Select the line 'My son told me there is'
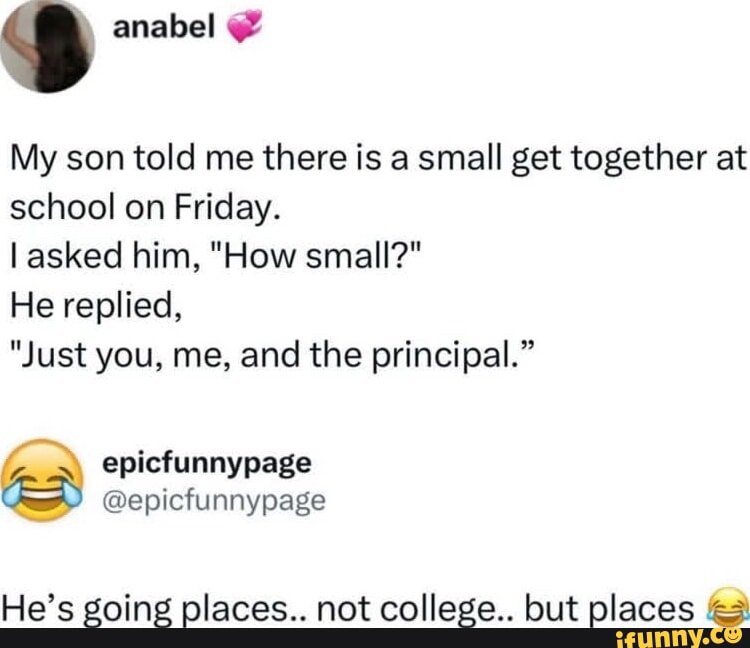This screenshot has width=750, height=648. coord(195,158)
